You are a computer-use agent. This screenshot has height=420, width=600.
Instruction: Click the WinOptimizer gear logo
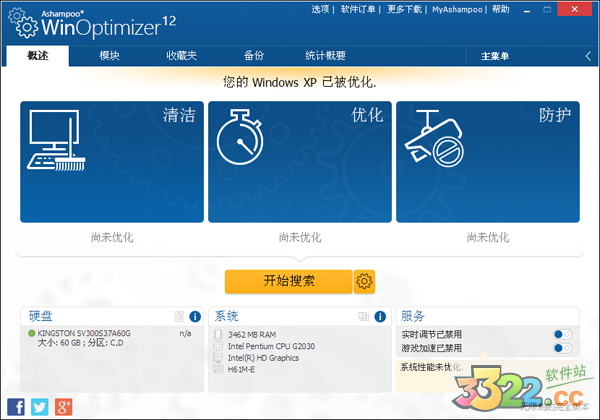coord(23,23)
